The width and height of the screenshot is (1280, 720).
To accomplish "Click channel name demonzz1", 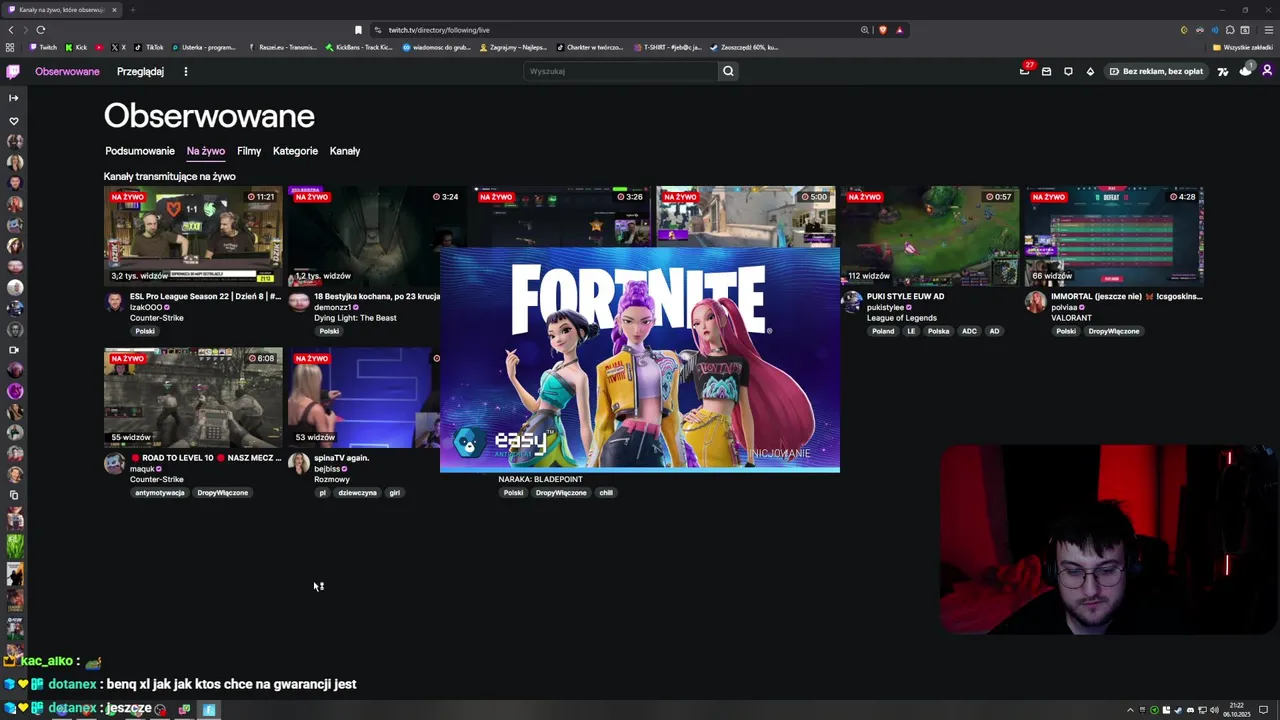I will point(332,307).
